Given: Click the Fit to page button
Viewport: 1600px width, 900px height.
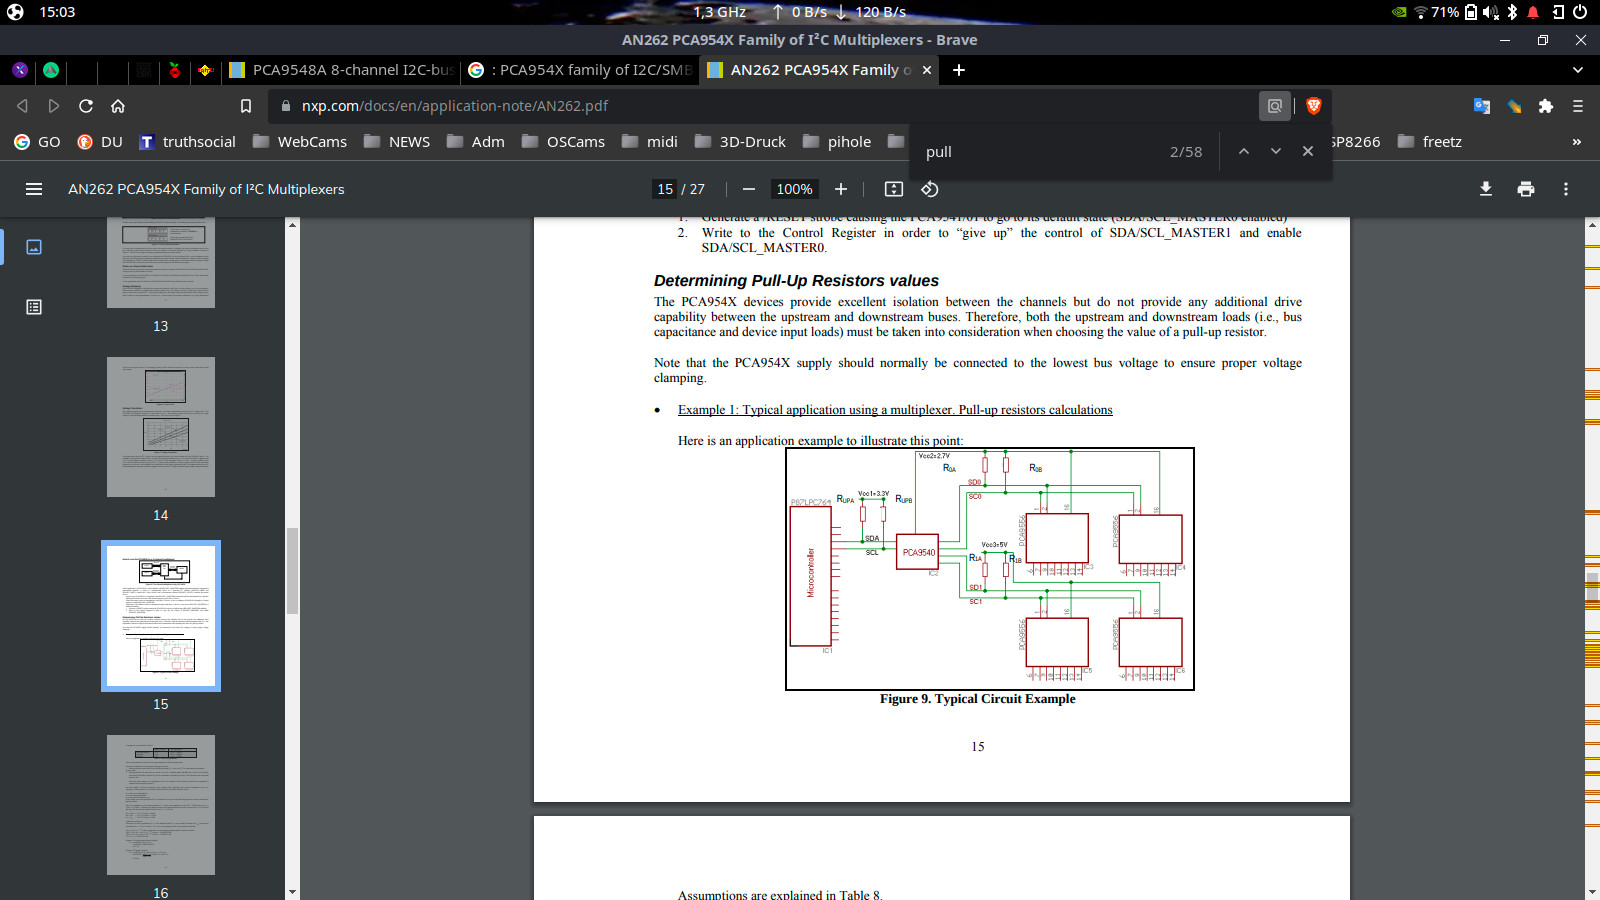Looking at the screenshot, I should pyautogui.click(x=894, y=189).
